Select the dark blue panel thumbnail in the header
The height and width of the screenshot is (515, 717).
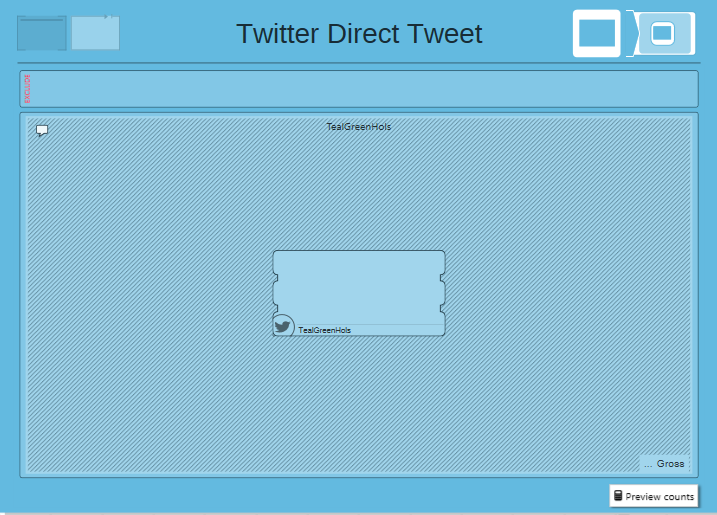pos(42,33)
